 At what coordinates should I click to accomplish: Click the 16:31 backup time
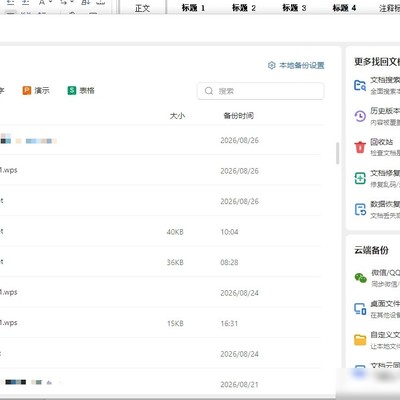click(229, 323)
